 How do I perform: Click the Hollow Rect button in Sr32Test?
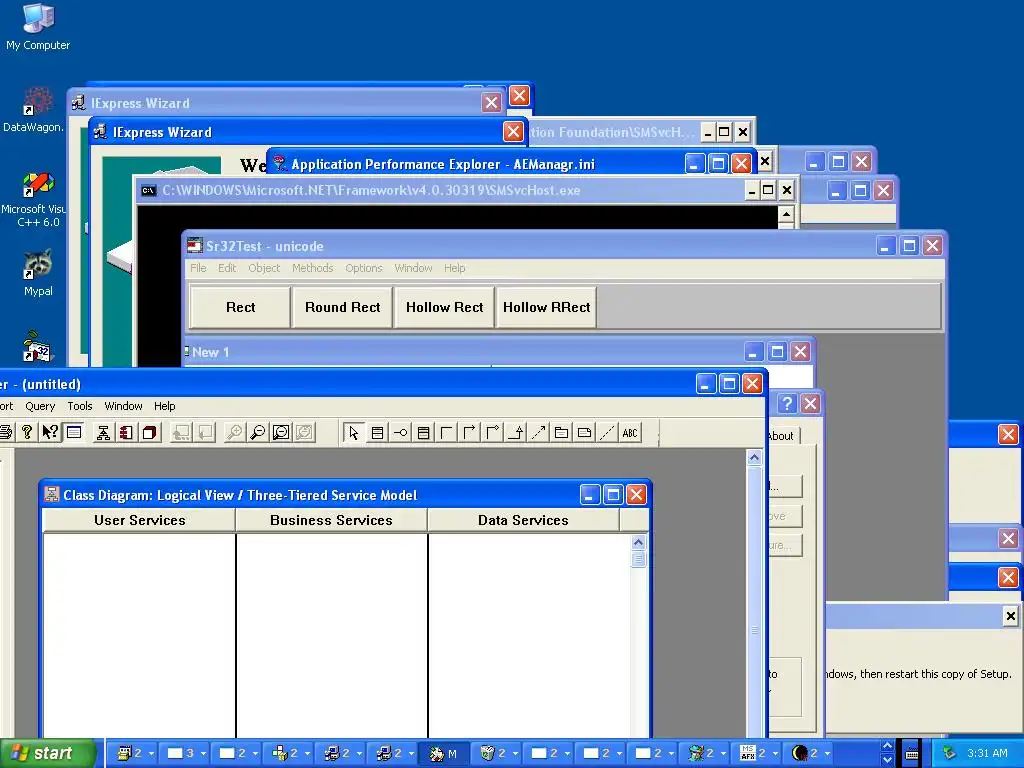pos(444,307)
